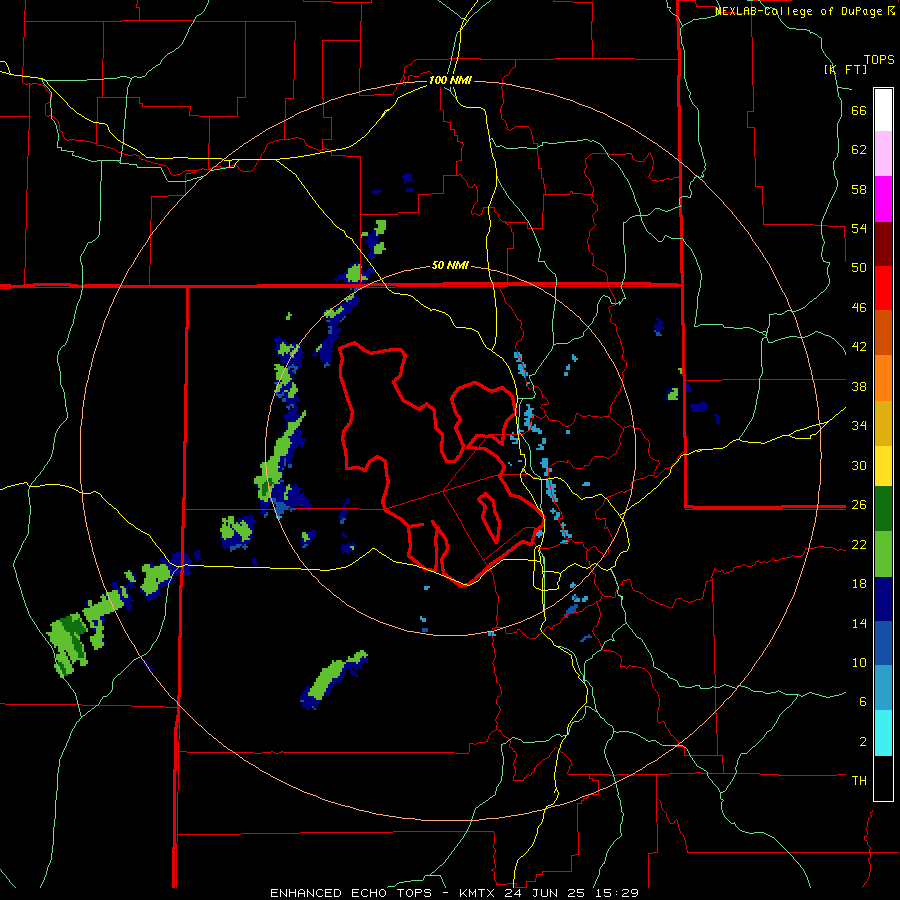Click the black threshold swatch at the legend bottom
Viewport: 900px width, 900px height.
click(x=883, y=778)
